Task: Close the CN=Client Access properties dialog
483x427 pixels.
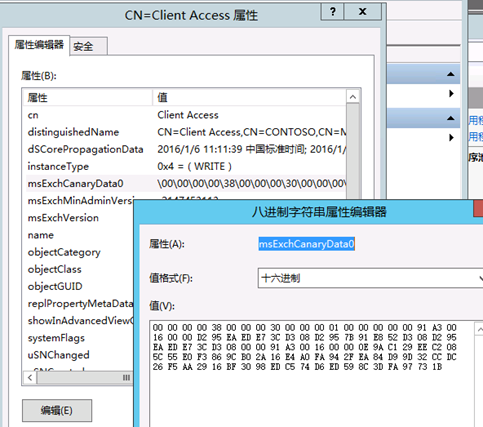Action: (362, 12)
